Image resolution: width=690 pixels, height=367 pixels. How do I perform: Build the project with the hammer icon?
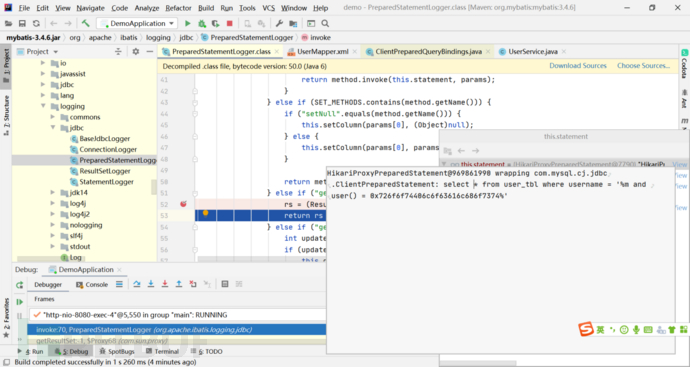click(86, 23)
